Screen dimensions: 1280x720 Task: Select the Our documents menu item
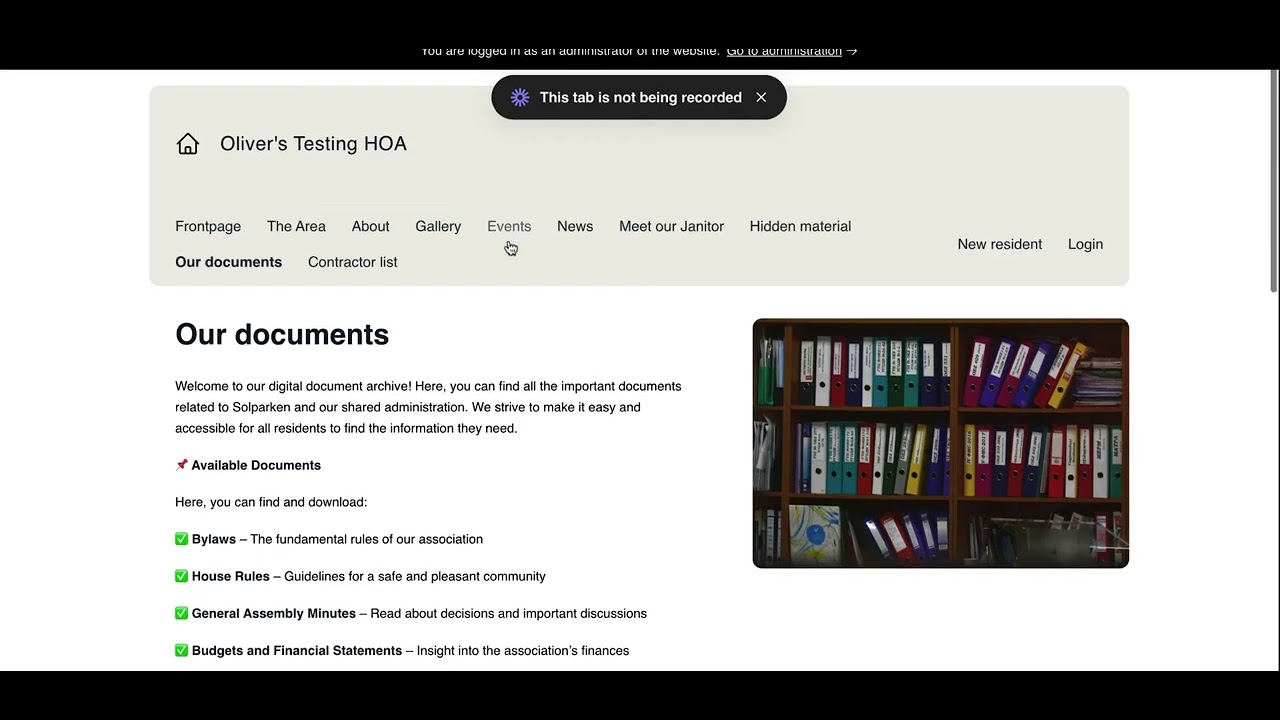228,262
